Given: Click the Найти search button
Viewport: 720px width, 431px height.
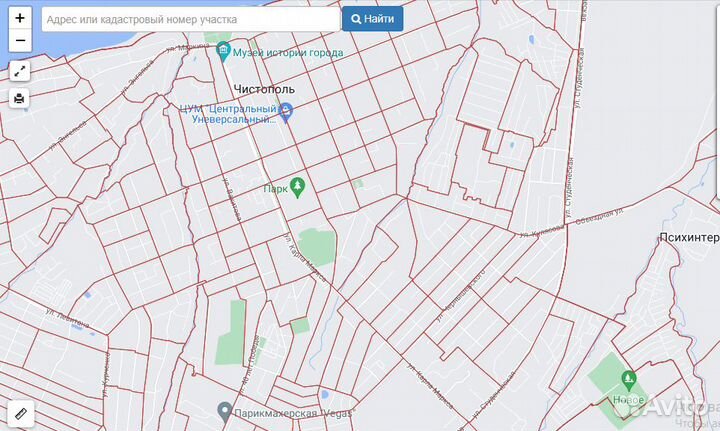Looking at the screenshot, I should [372, 19].
